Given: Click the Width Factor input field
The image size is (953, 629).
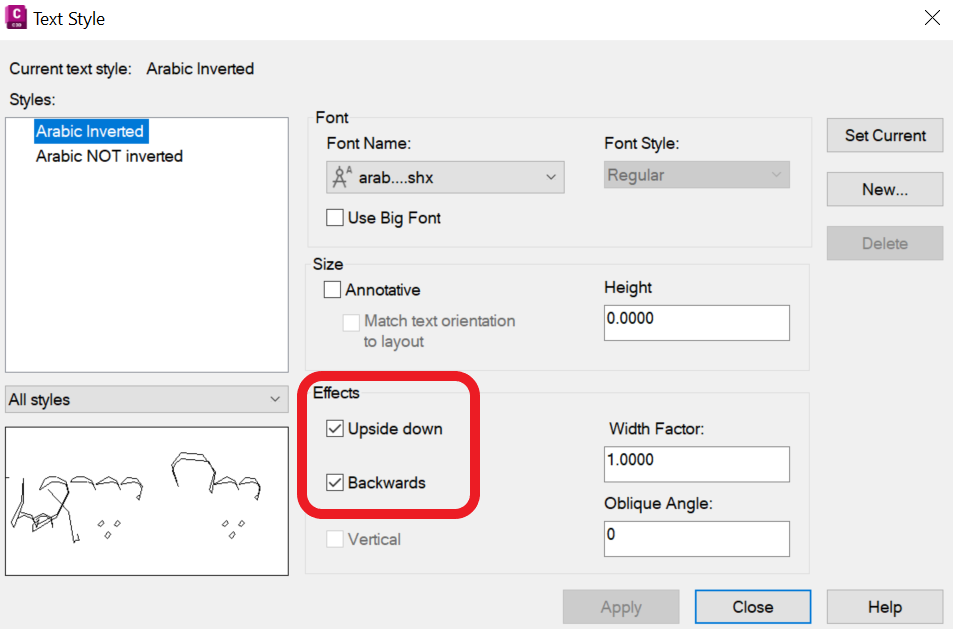Looking at the screenshot, I should point(696,464).
